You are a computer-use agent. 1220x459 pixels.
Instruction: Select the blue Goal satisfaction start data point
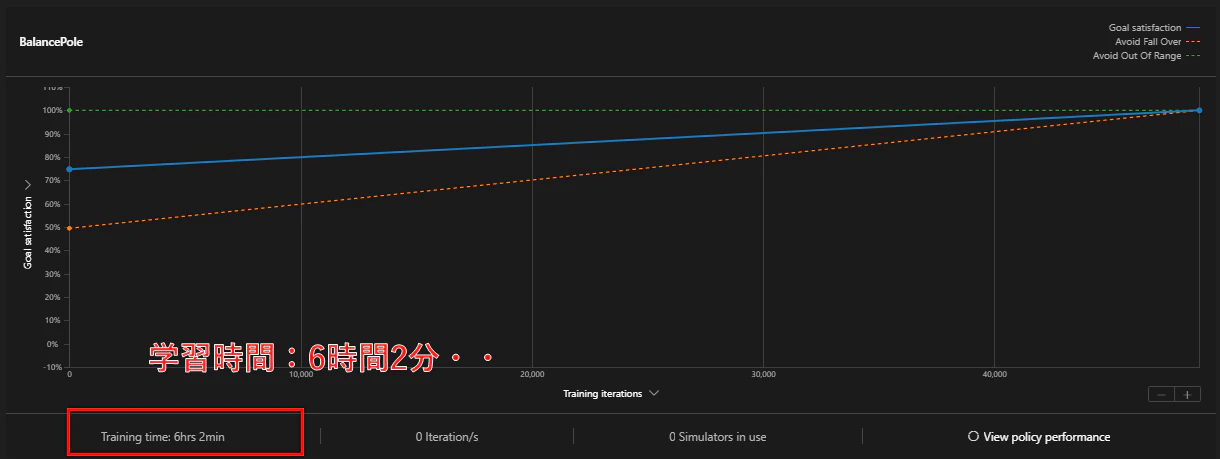pos(69,169)
